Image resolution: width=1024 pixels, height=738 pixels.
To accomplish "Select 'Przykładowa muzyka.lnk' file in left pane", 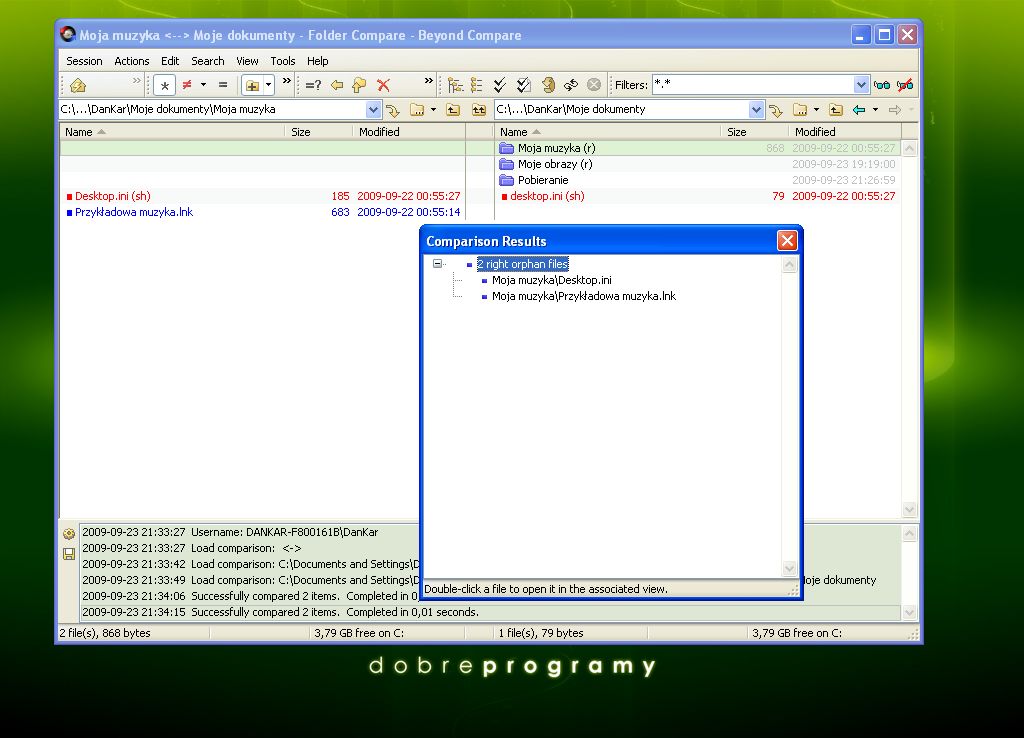I will 262,212.
